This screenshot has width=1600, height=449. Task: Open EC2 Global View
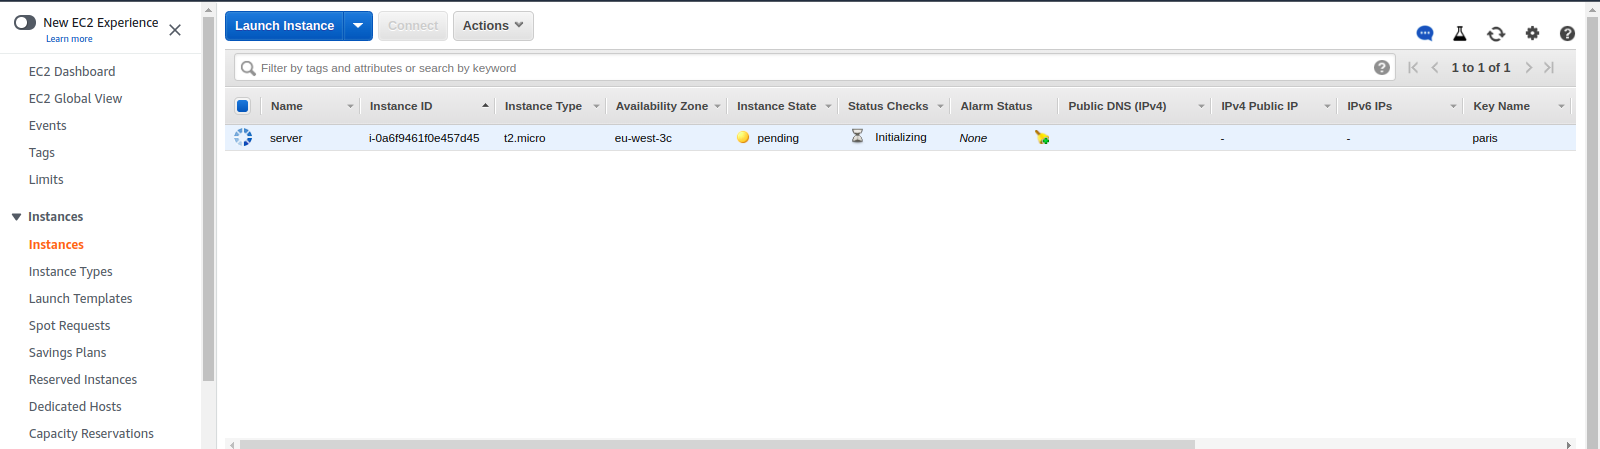[75, 98]
